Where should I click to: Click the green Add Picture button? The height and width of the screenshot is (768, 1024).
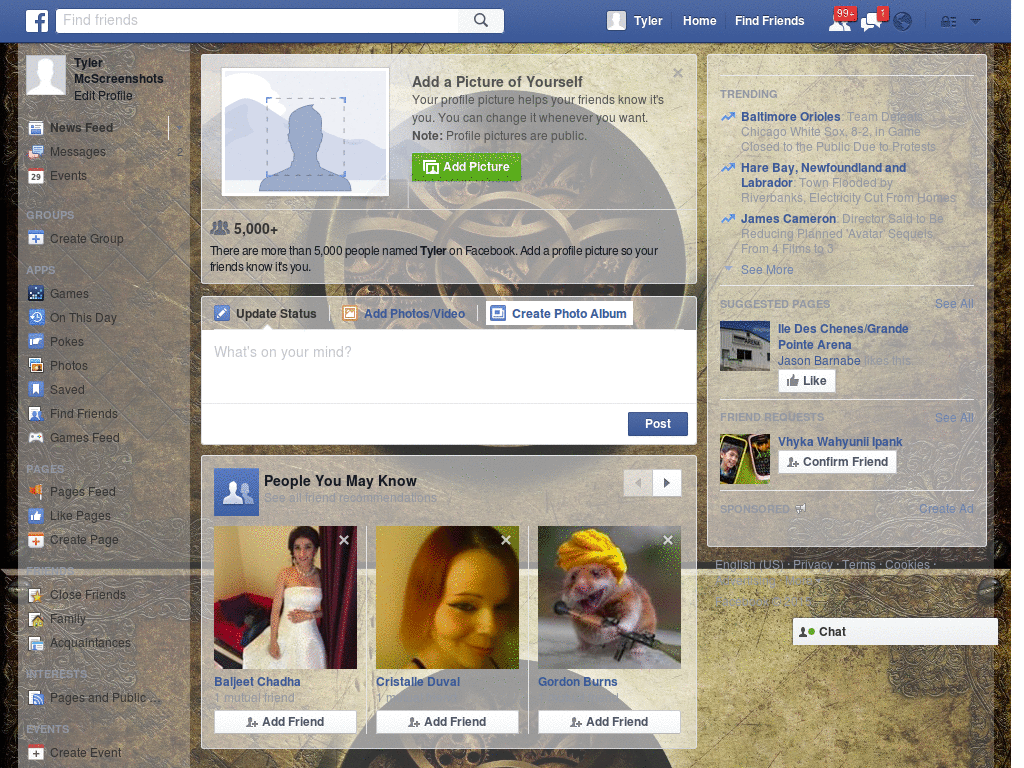466,167
